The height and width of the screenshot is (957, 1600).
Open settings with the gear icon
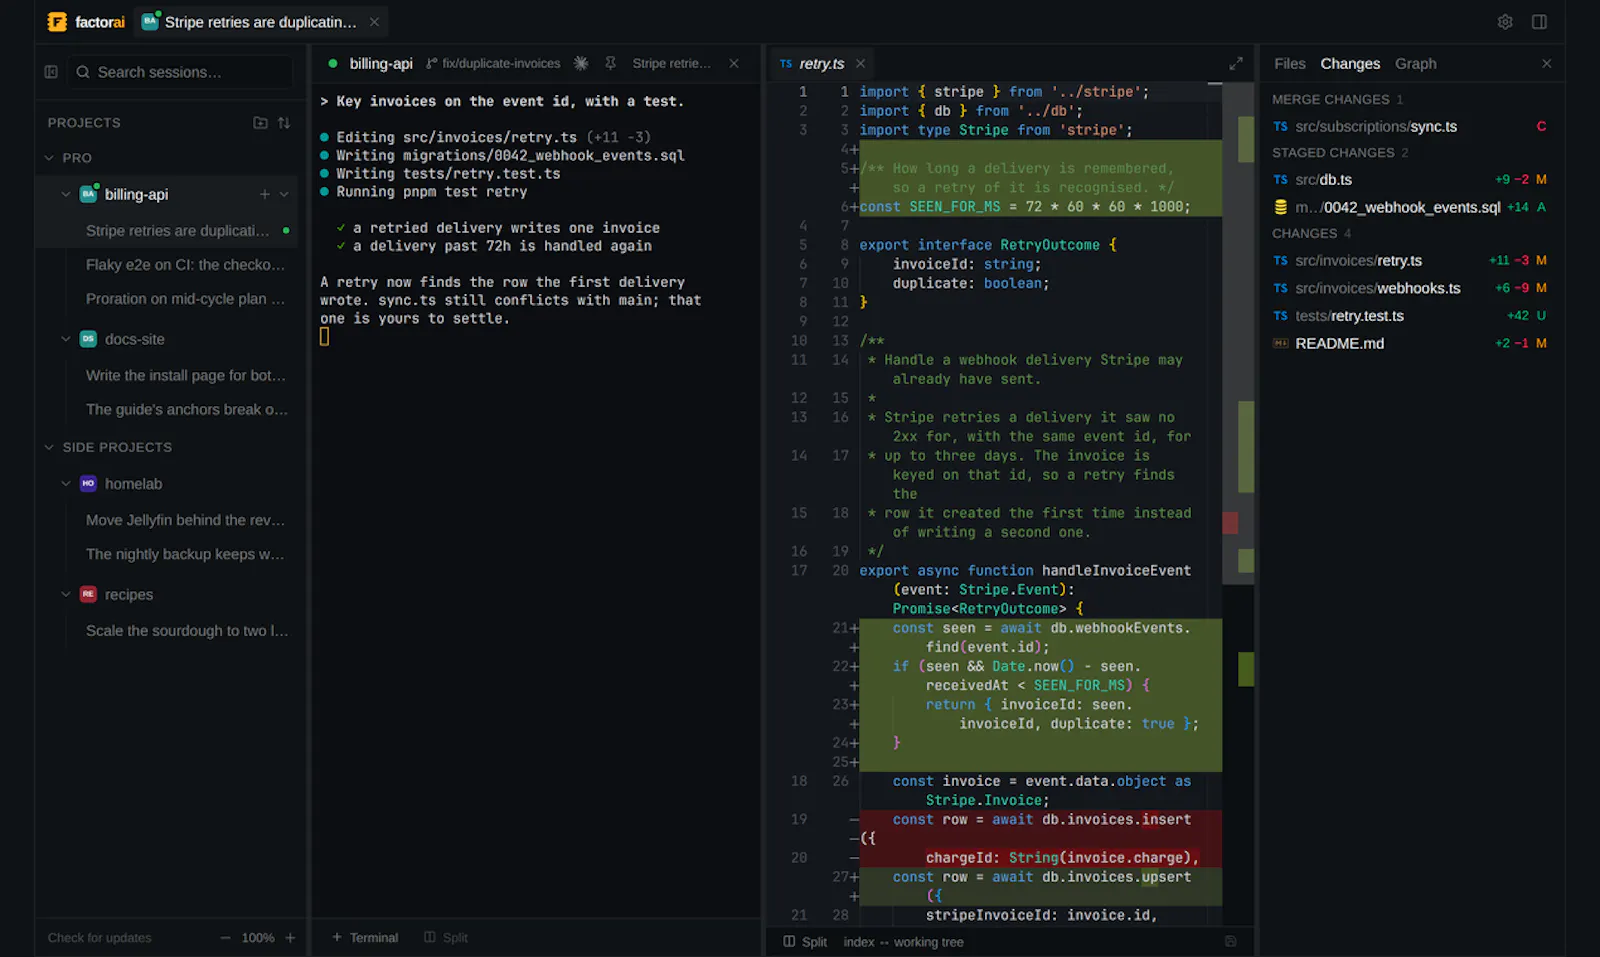(x=1504, y=22)
